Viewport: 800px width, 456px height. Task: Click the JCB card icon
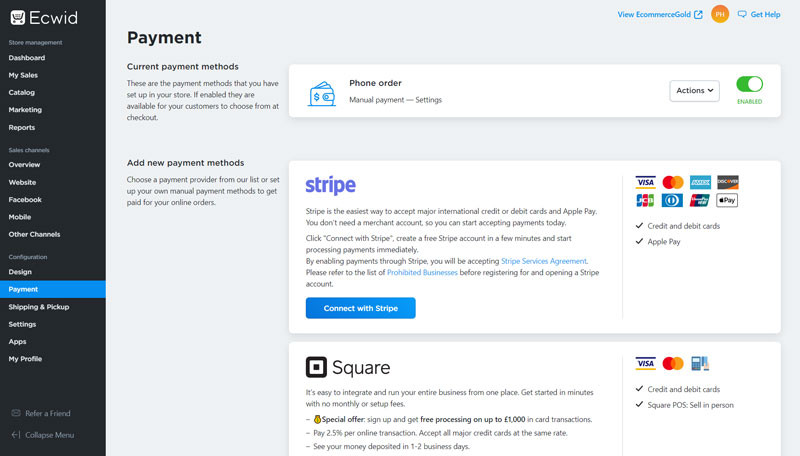[x=645, y=200]
